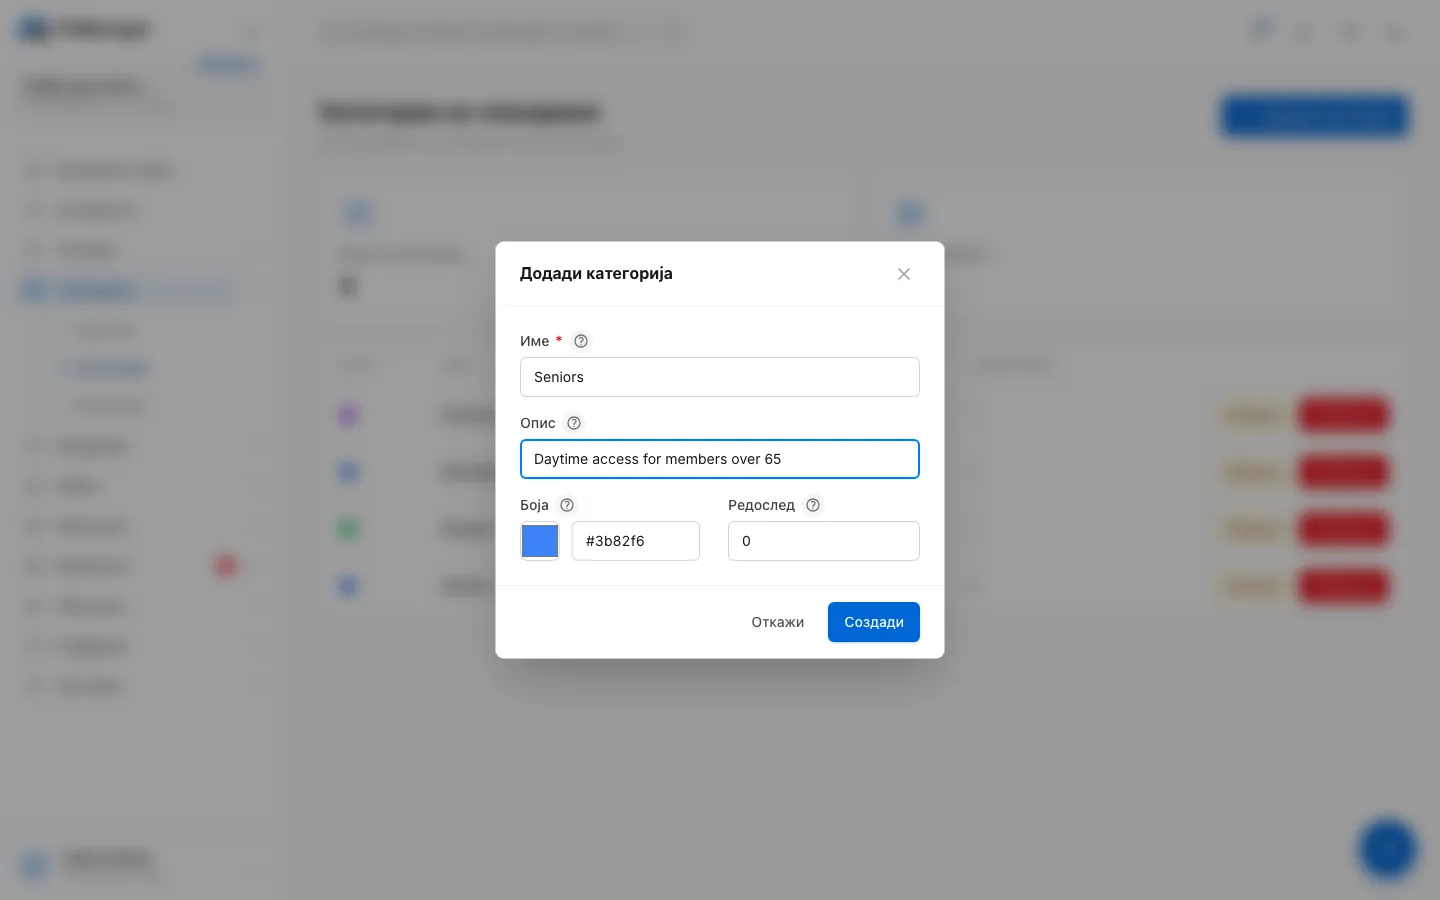The height and width of the screenshot is (900, 1440).
Task: Click the green category dot behind dialog
Action: tap(349, 528)
